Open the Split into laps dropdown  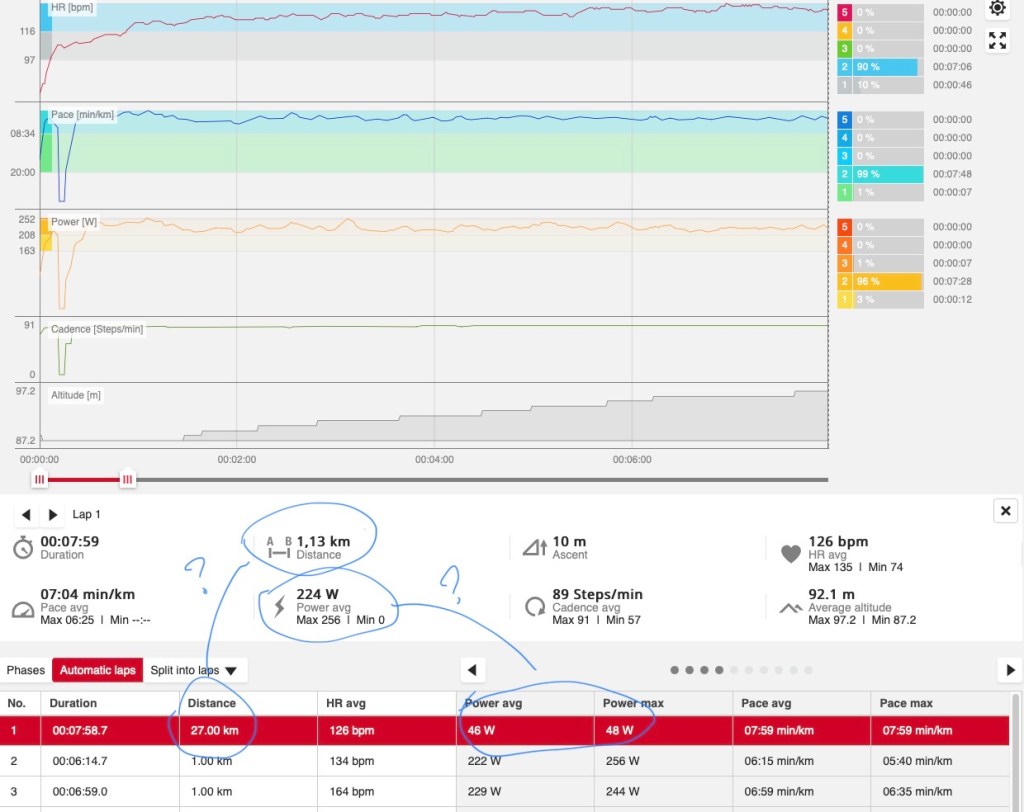tap(195, 670)
